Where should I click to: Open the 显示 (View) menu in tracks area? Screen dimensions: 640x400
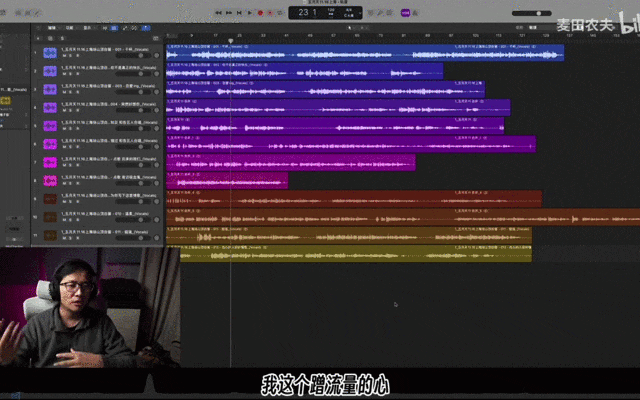(x=88, y=28)
